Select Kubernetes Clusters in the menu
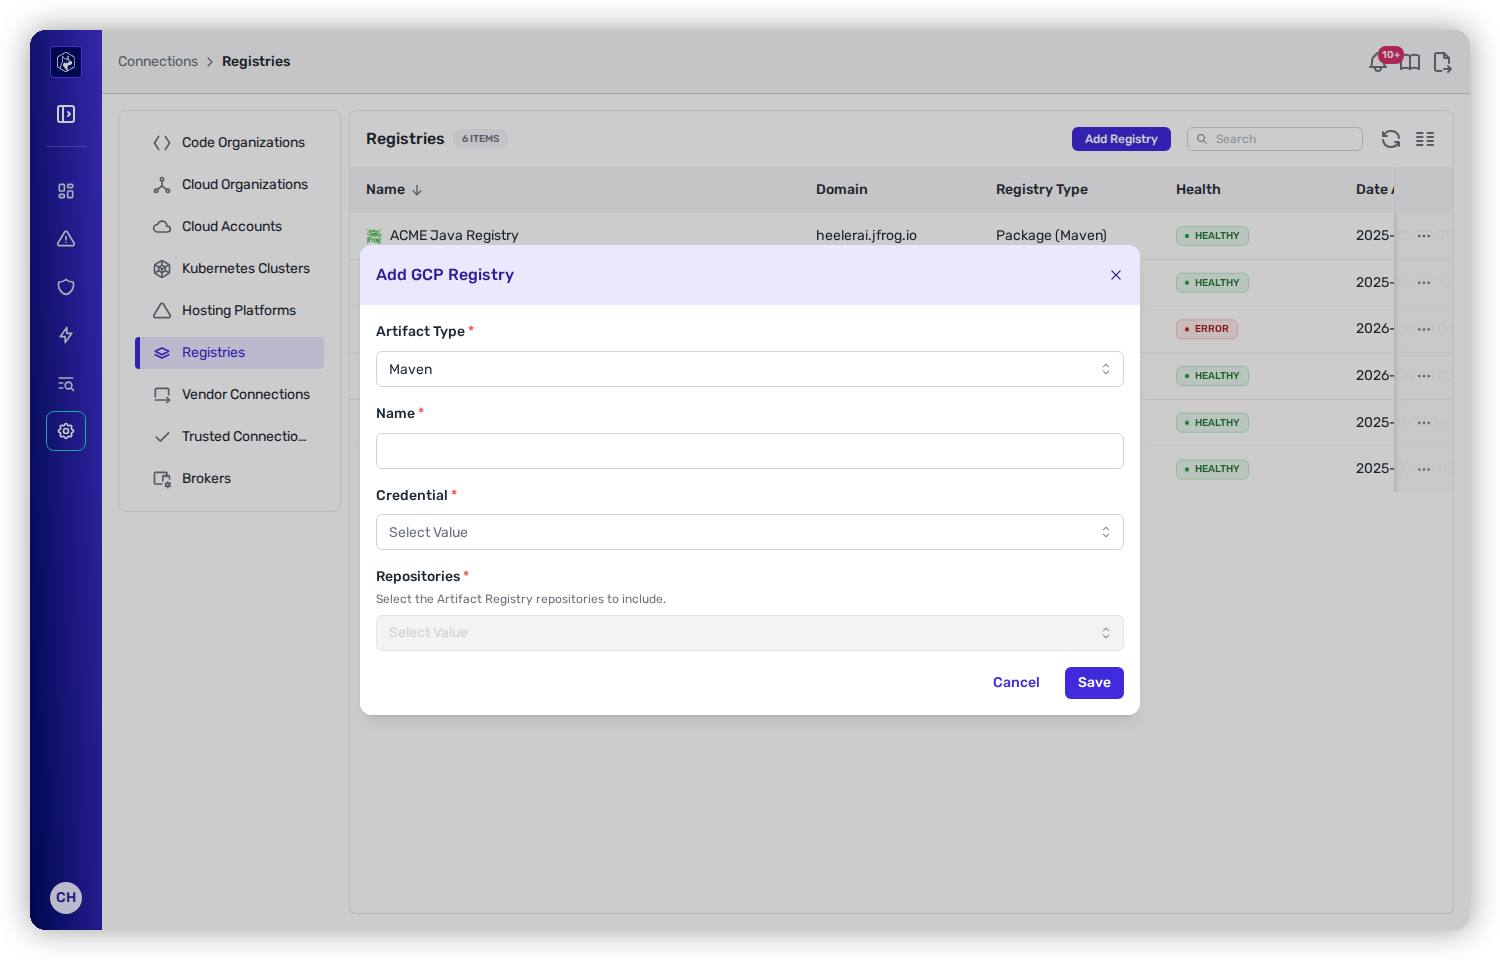 pyautogui.click(x=229, y=269)
